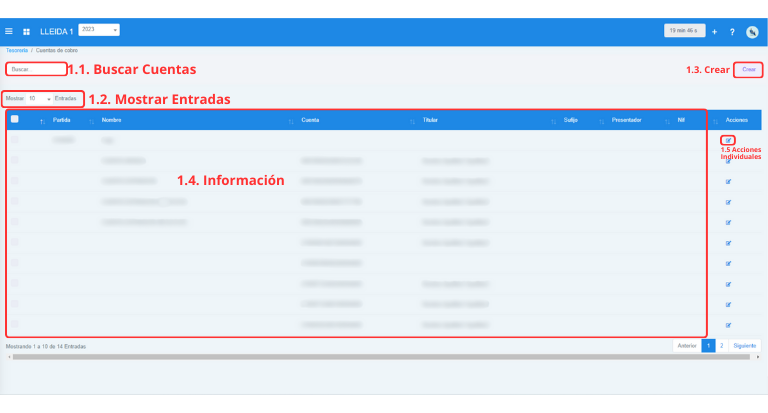Click the edit icon in the ninth table row
768x413 pixels.
click(x=728, y=305)
